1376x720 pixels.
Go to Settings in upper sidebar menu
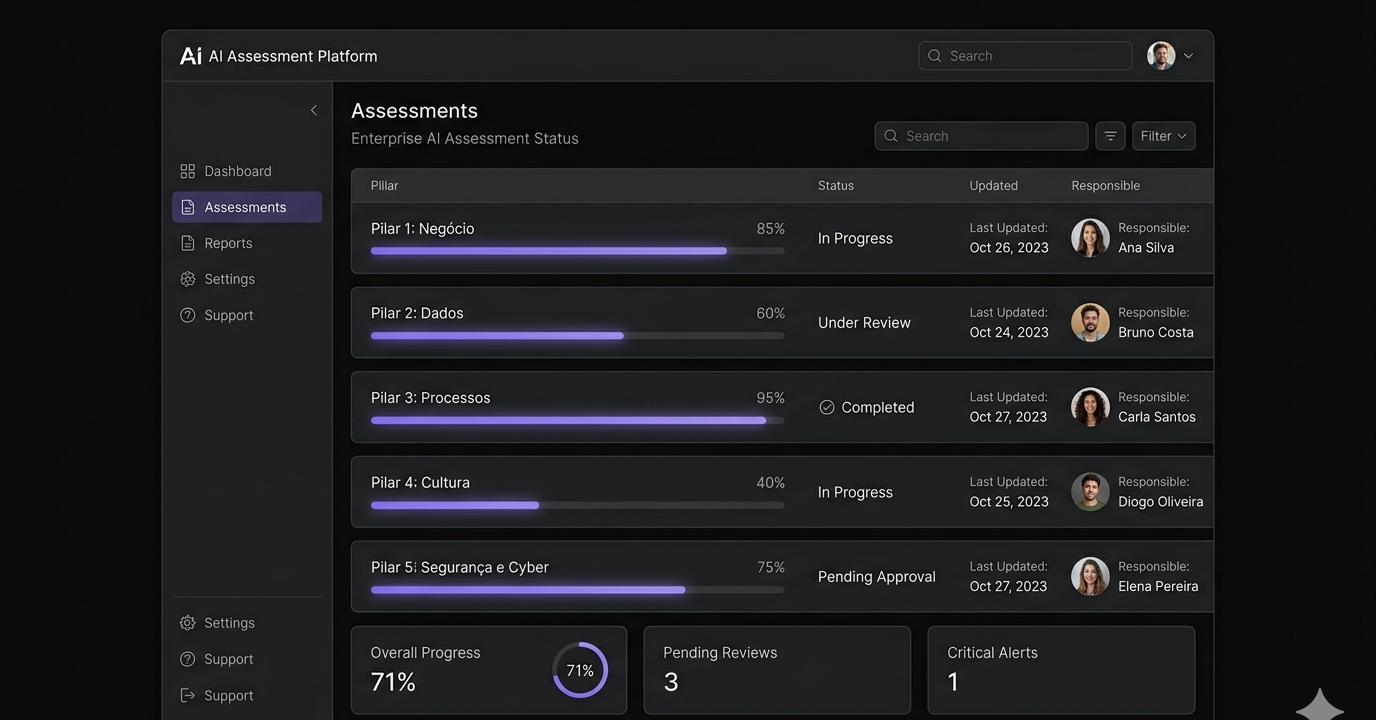(229, 279)
